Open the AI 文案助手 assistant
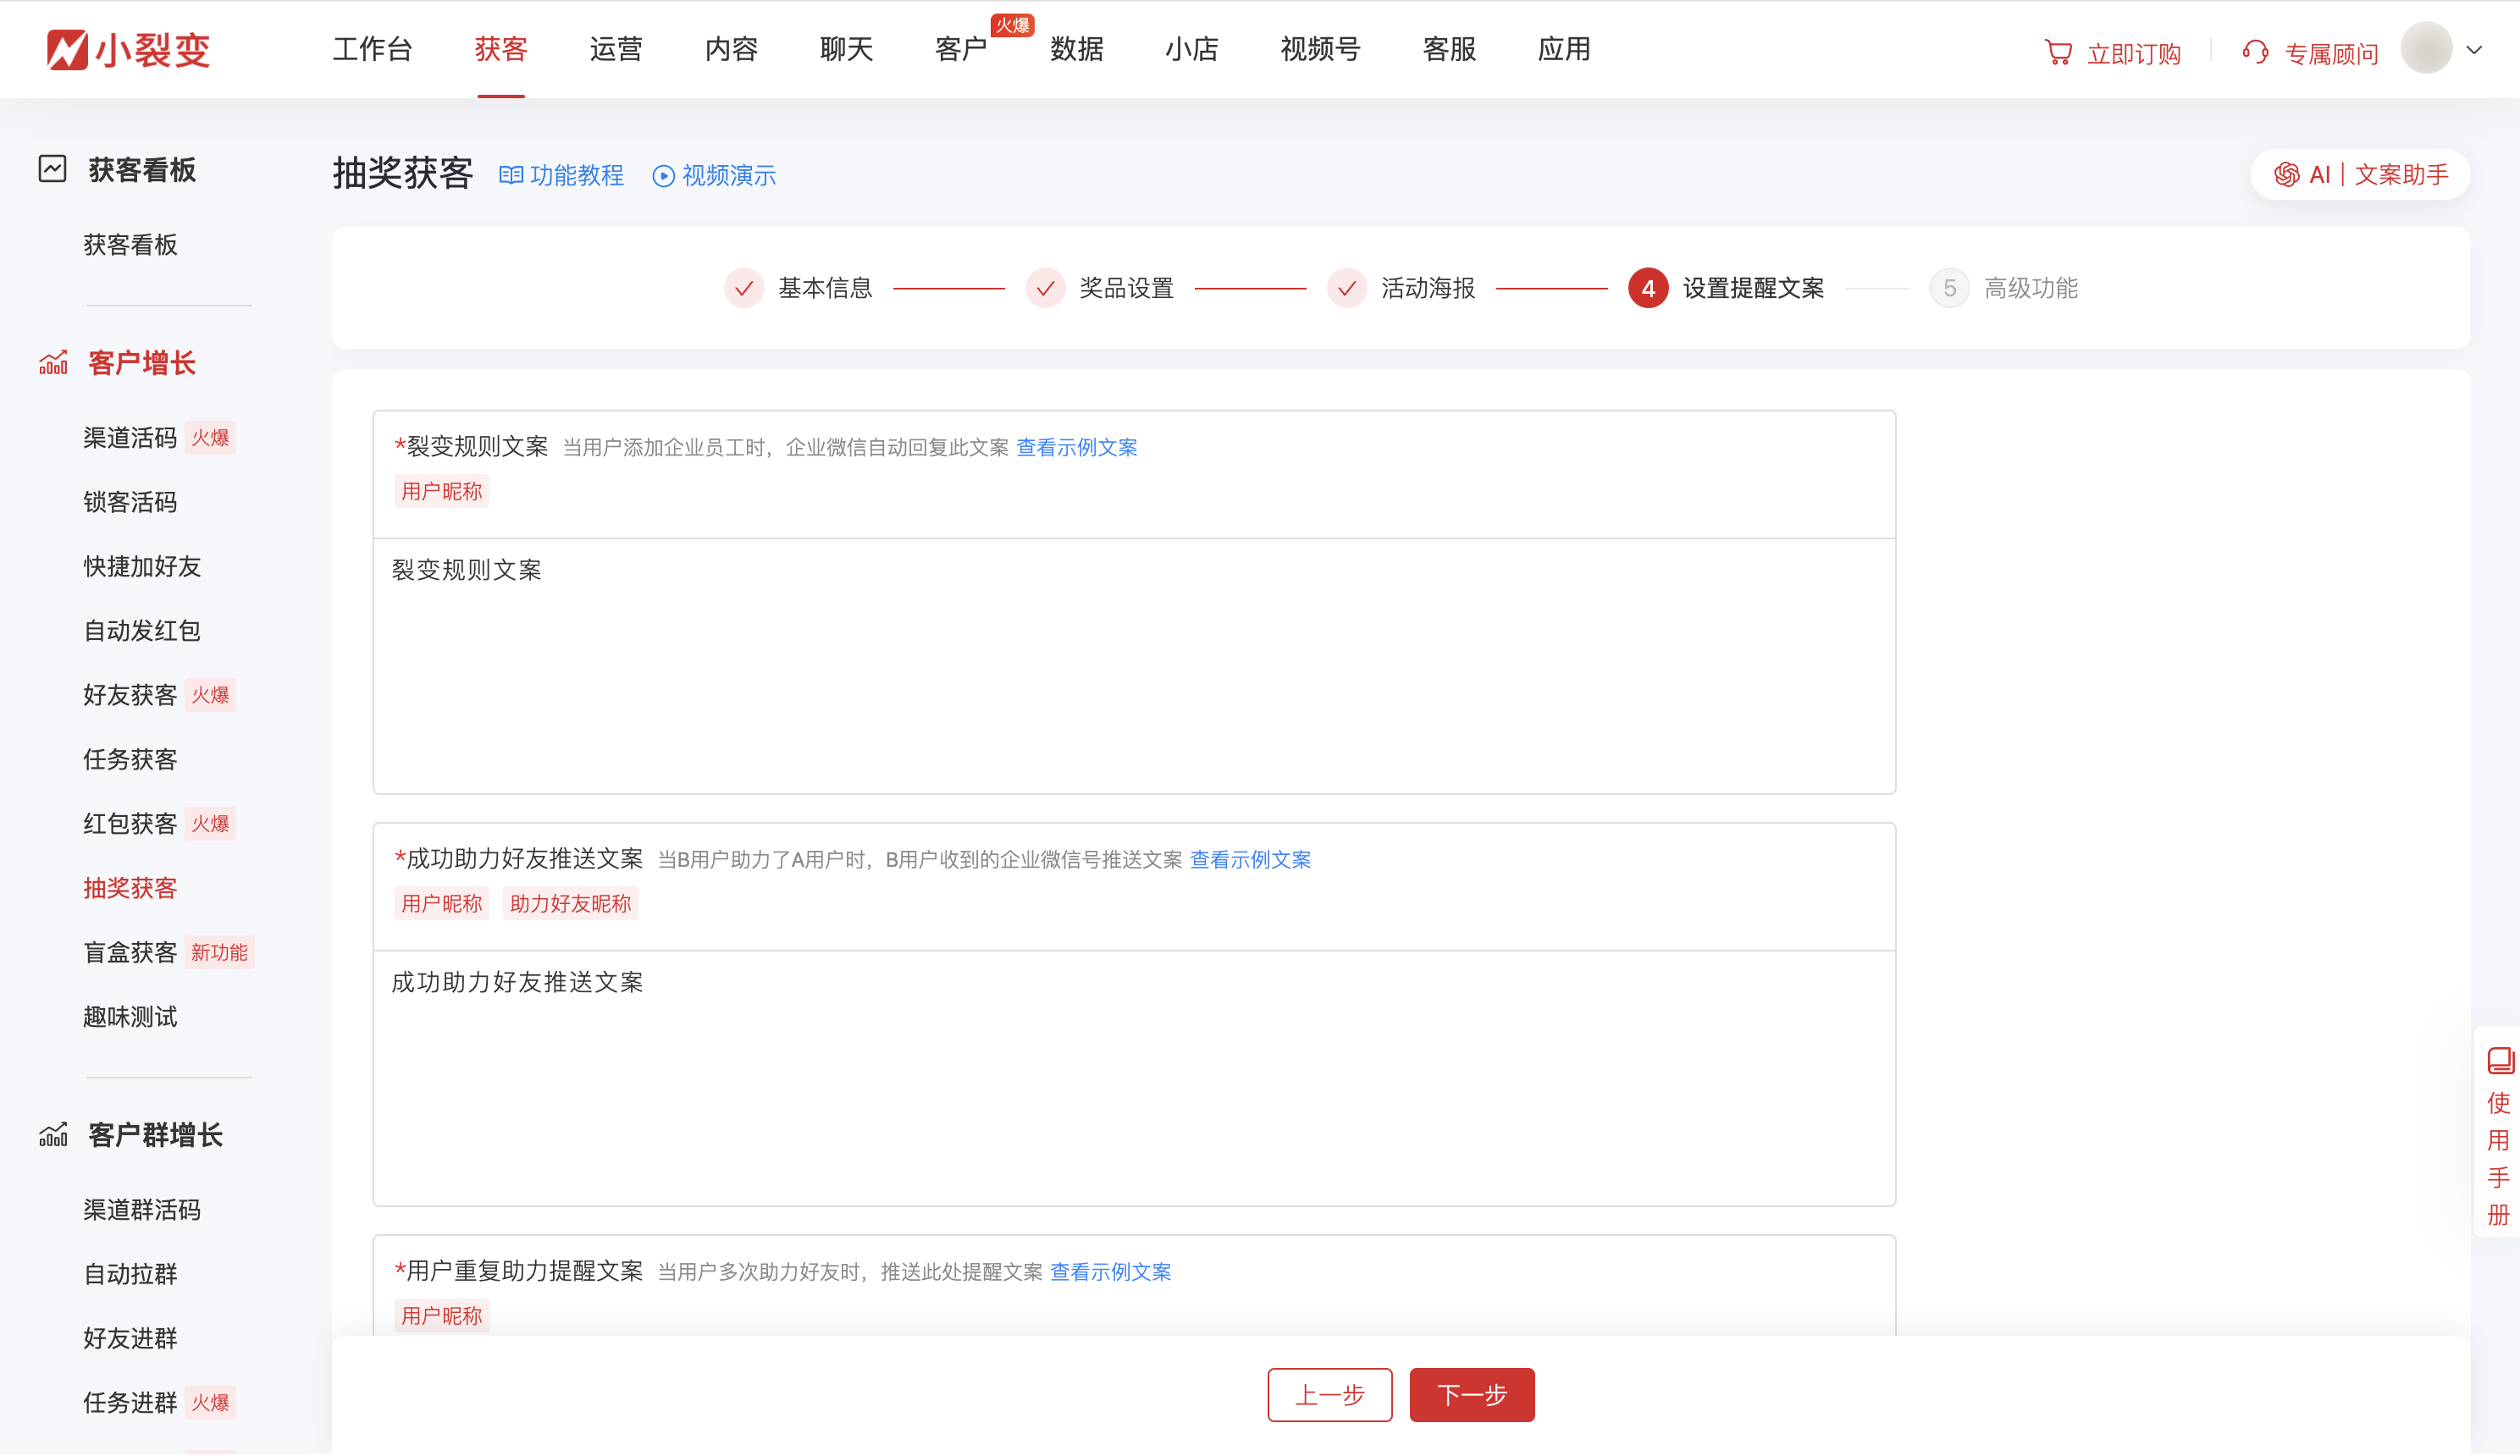The height and width of the screenshot is (1456, 2520). click(x=2360, y=174)
